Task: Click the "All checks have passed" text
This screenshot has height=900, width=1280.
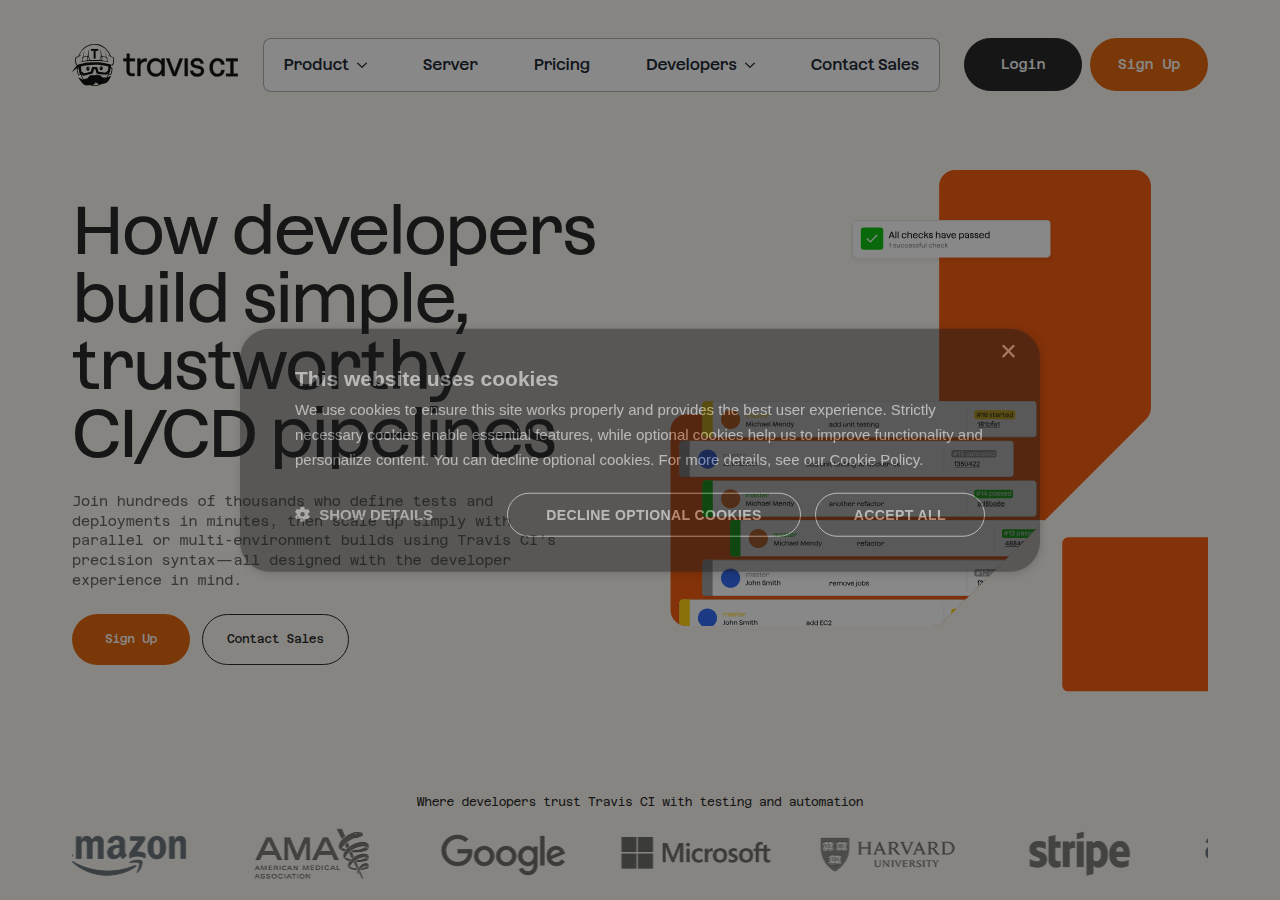Action: coord(939,235)
